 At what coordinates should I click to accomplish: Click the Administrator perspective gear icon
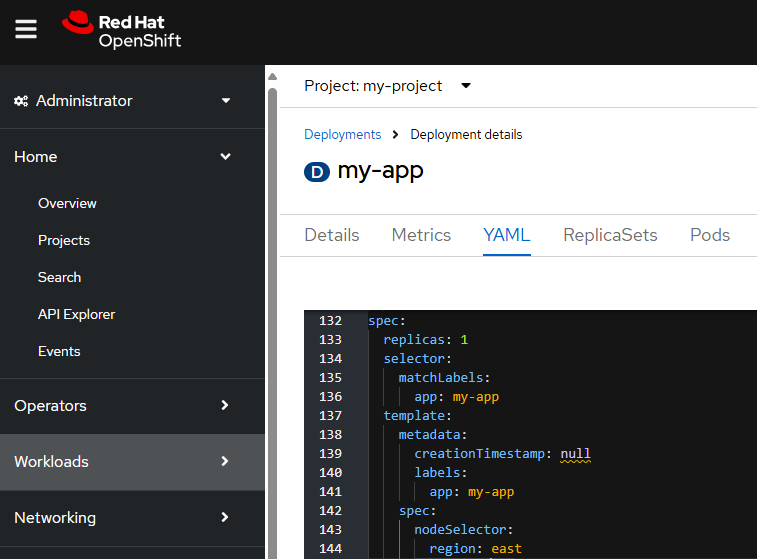click(x=21, y=101)
